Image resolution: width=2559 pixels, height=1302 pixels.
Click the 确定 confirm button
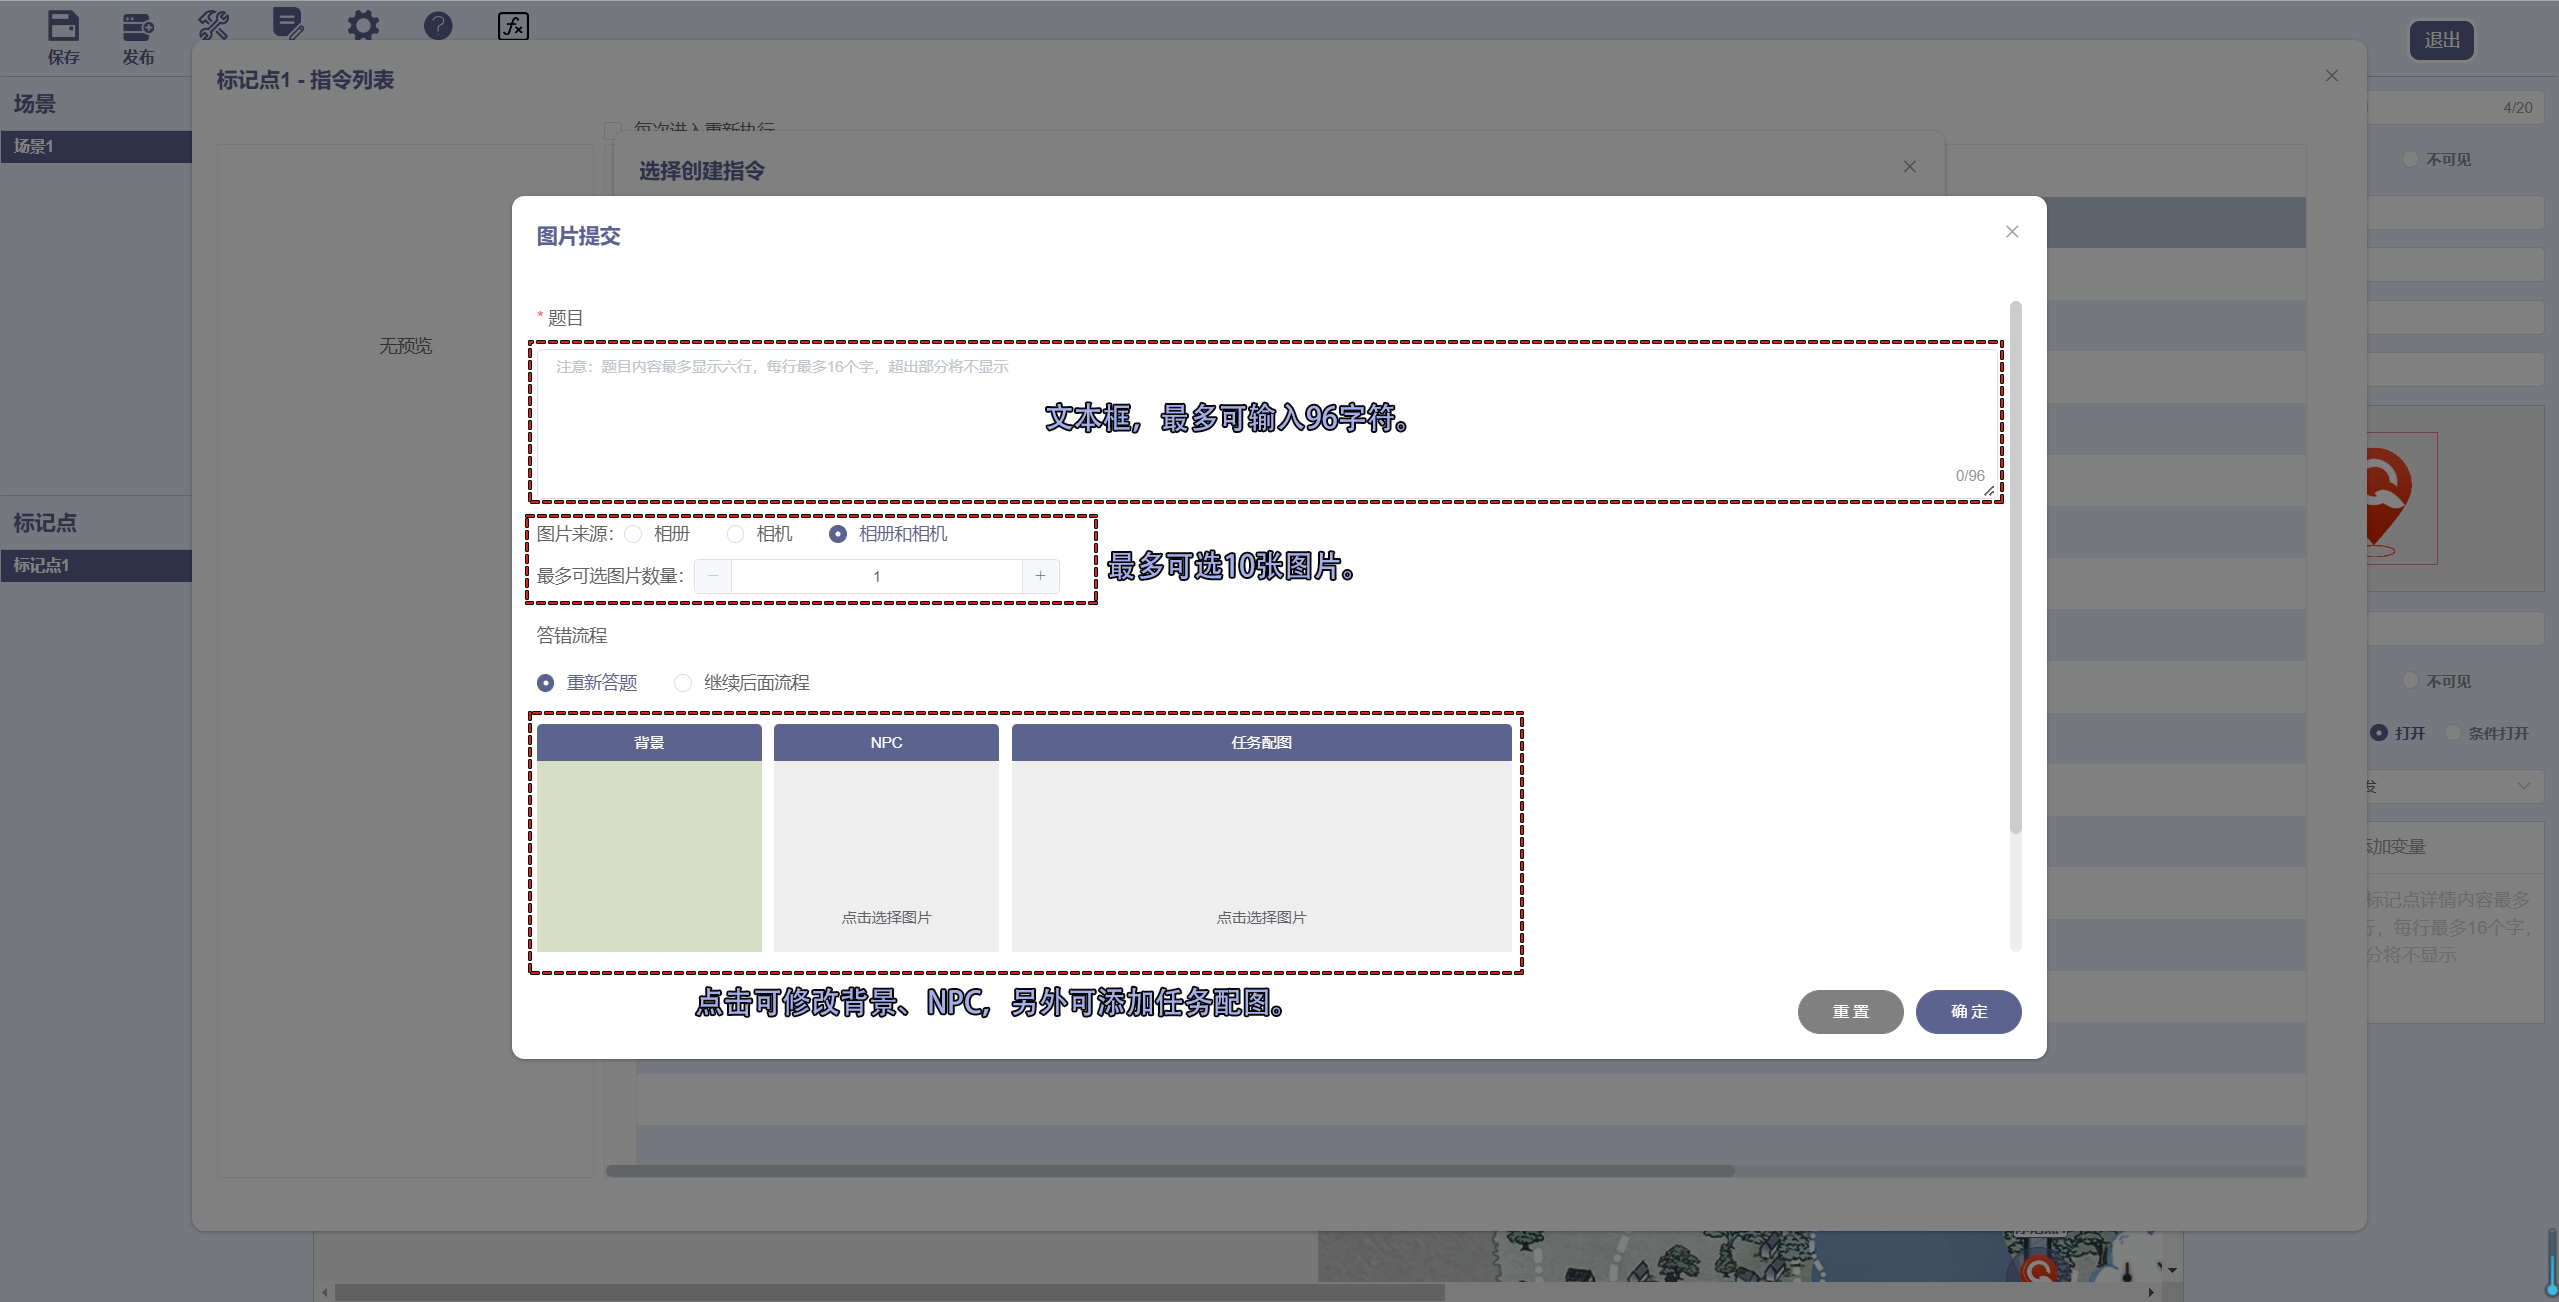tap(1966, 1011)
